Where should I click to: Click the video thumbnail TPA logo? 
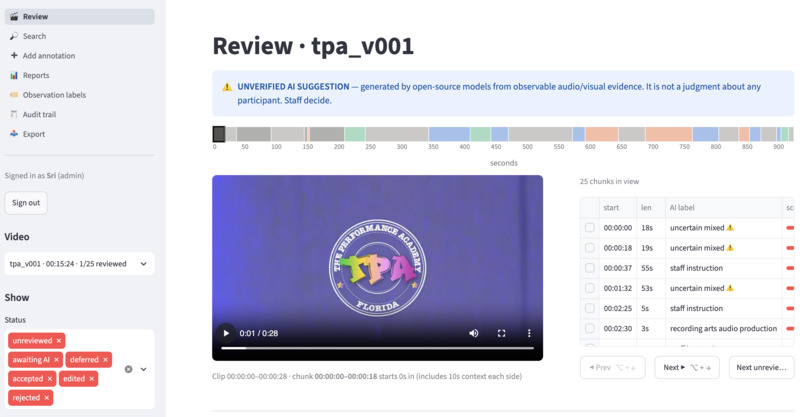377,267
